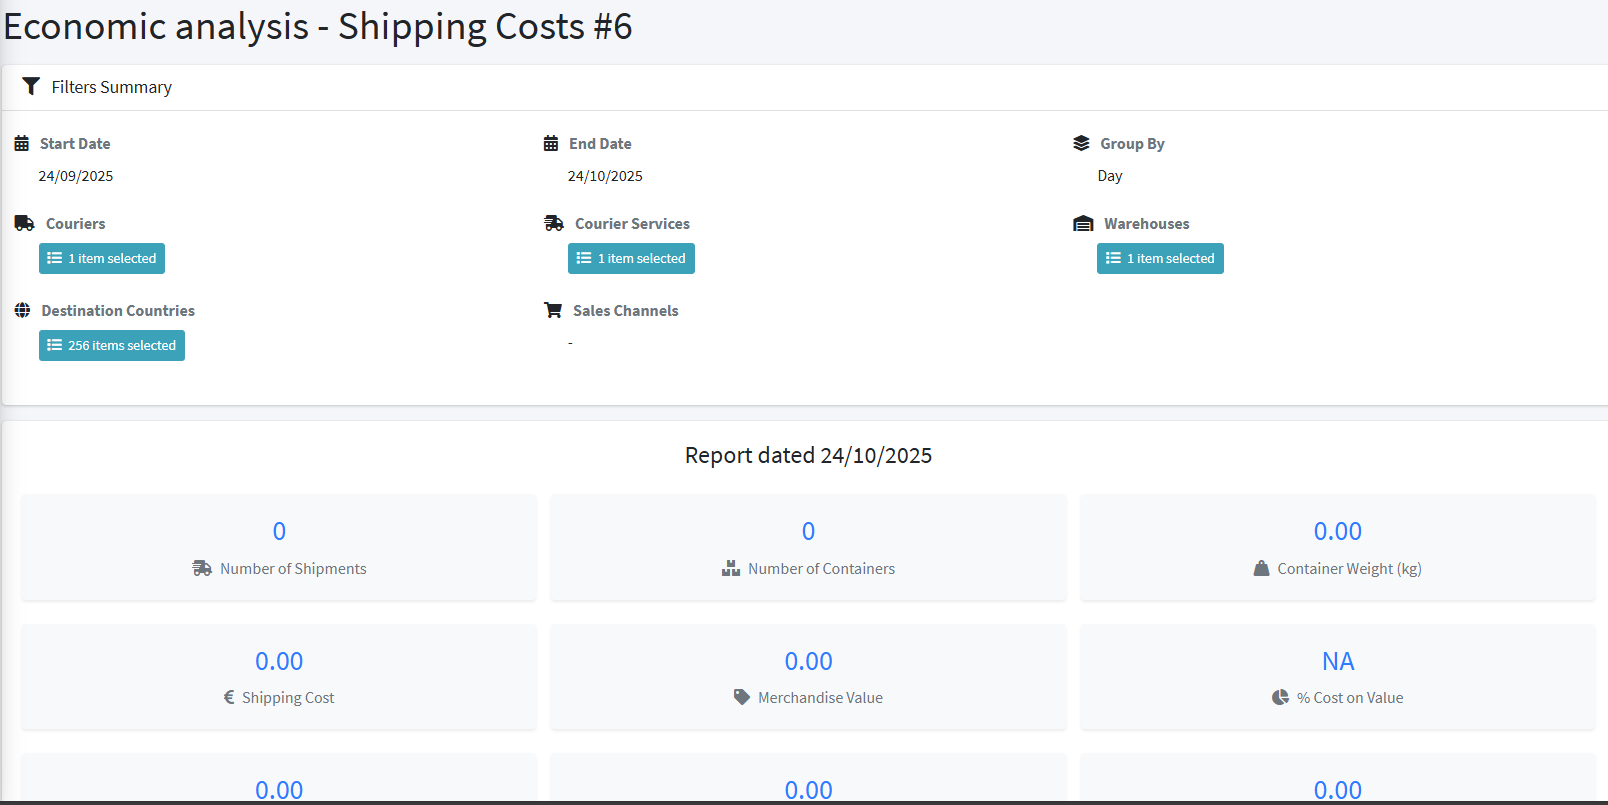Image resolution: width=1608 pixels, height=805 pixels.
Task: Click the shopping cart icon beside Sales Channels
Action: [553, 311]
